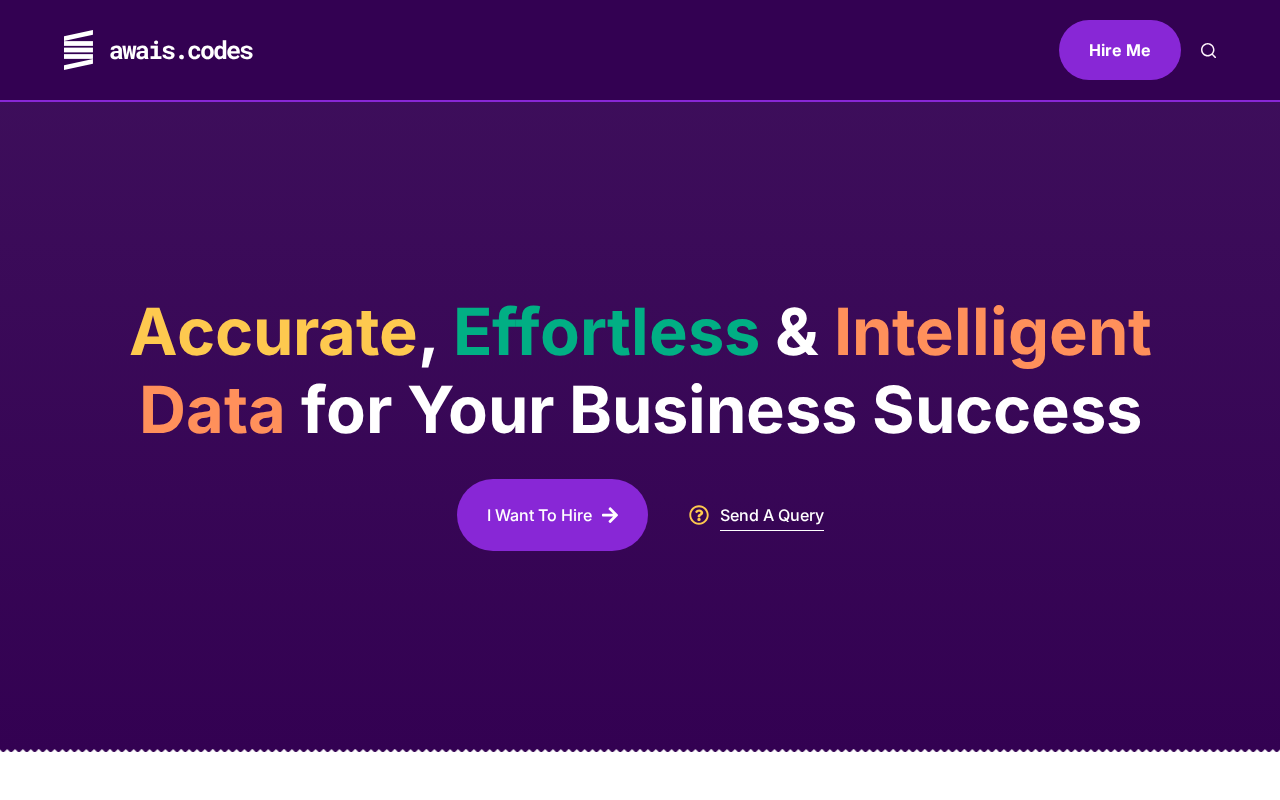Open the search magnifier icon

click(1208, 50)
